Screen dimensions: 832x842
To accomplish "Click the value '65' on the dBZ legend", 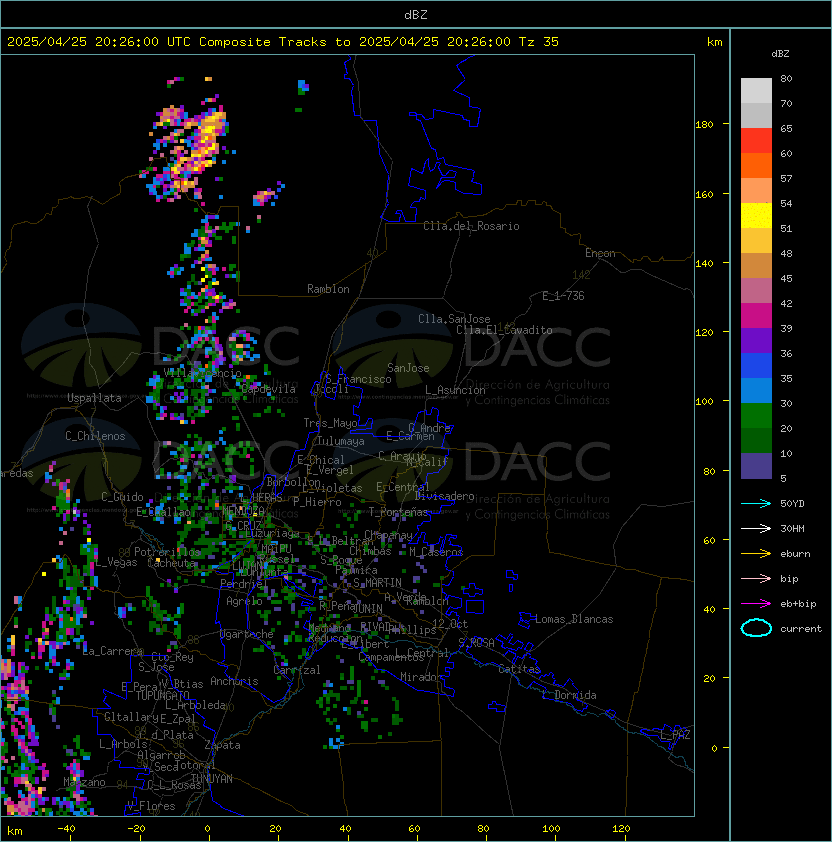I will [x=786, y=128].
